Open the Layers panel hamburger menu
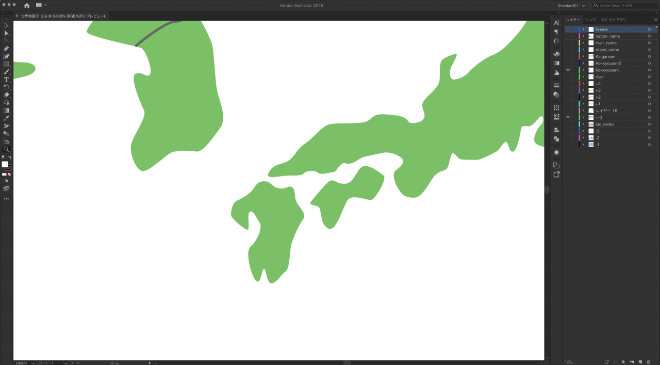This screenshot has height=365, width=660. tap(655, 19)
